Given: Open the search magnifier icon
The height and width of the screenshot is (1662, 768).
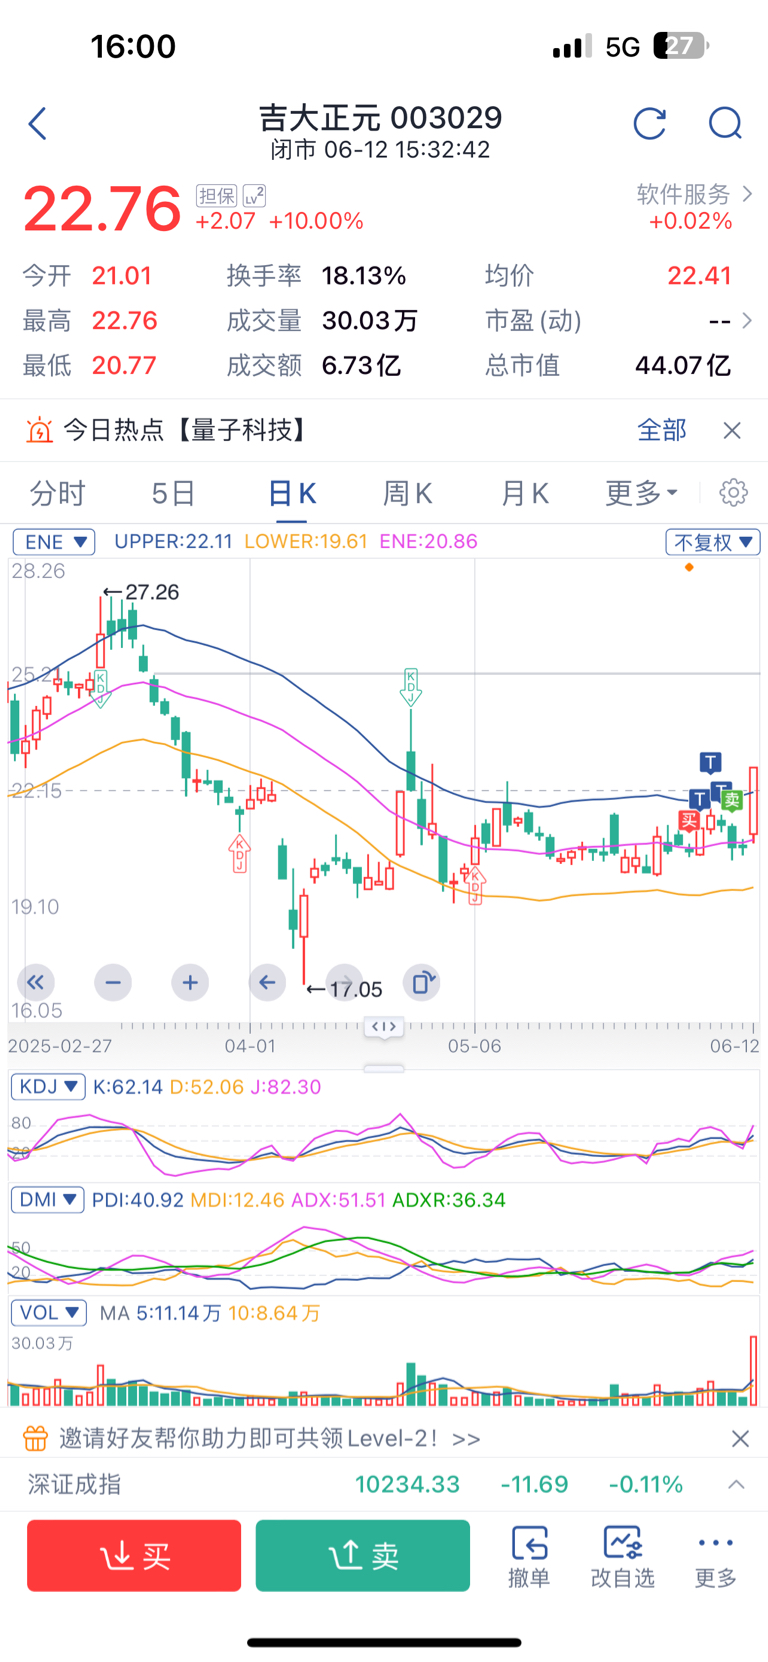Looking at the screenshot, I should tap(725, 124).
